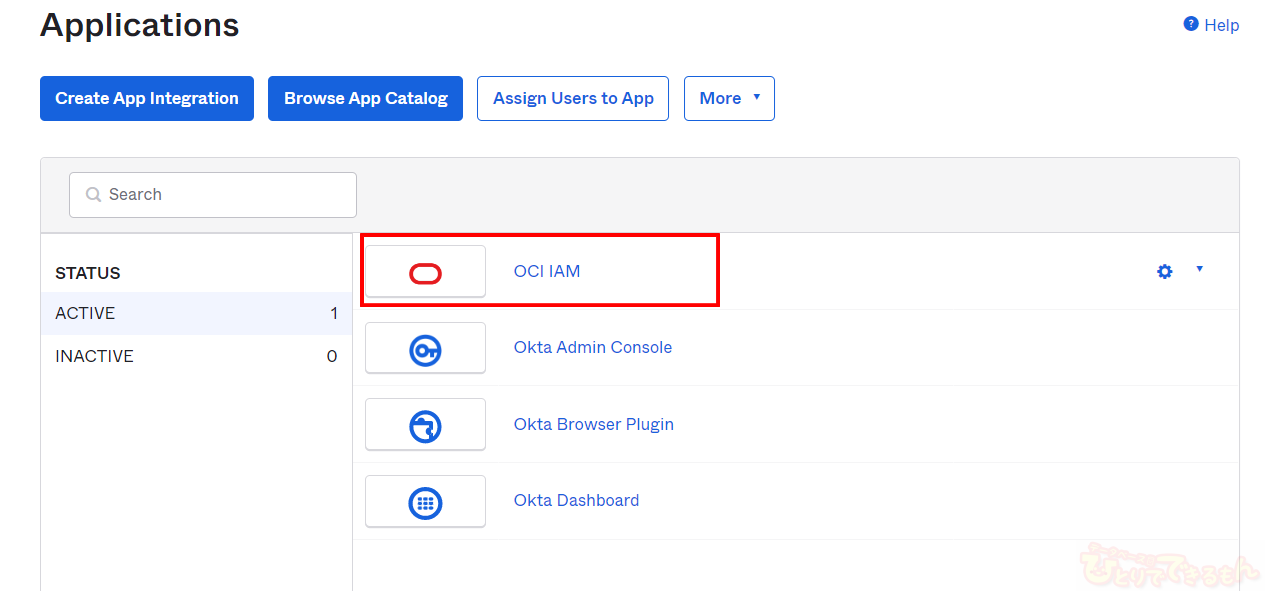Image resolution: width=1265 pixels, height=591 pixels.
Task: Open the gear settings for OCI IAM
Action: [x=1164, y=271]
